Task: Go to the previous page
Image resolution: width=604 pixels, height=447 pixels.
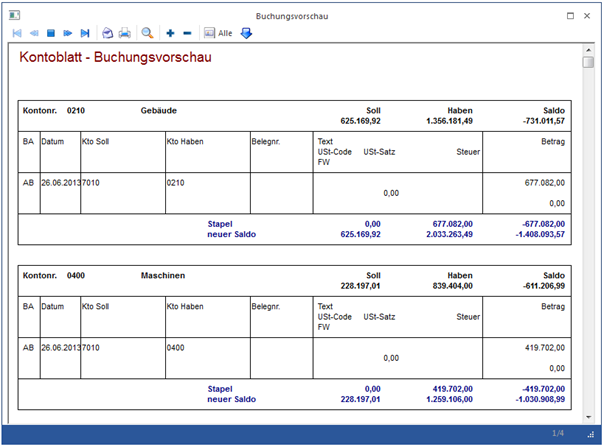Action: (x=34, y=33)
